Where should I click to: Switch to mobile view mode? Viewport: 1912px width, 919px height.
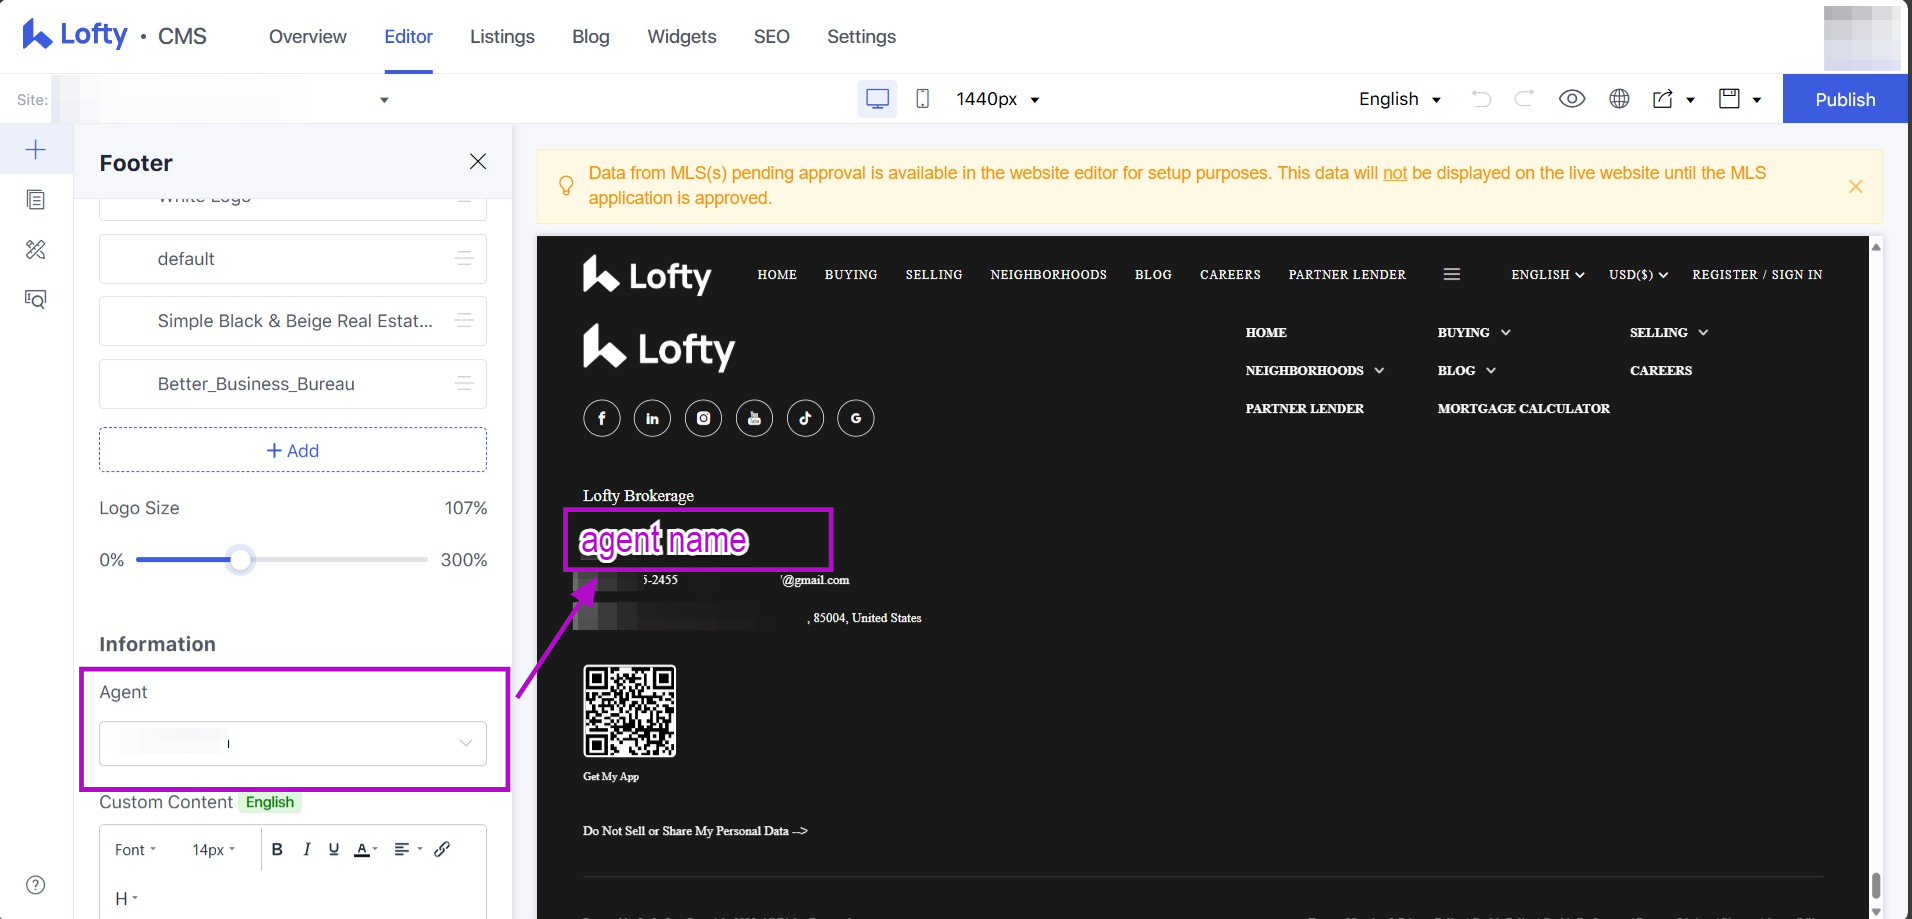click(x=922, y=99)
